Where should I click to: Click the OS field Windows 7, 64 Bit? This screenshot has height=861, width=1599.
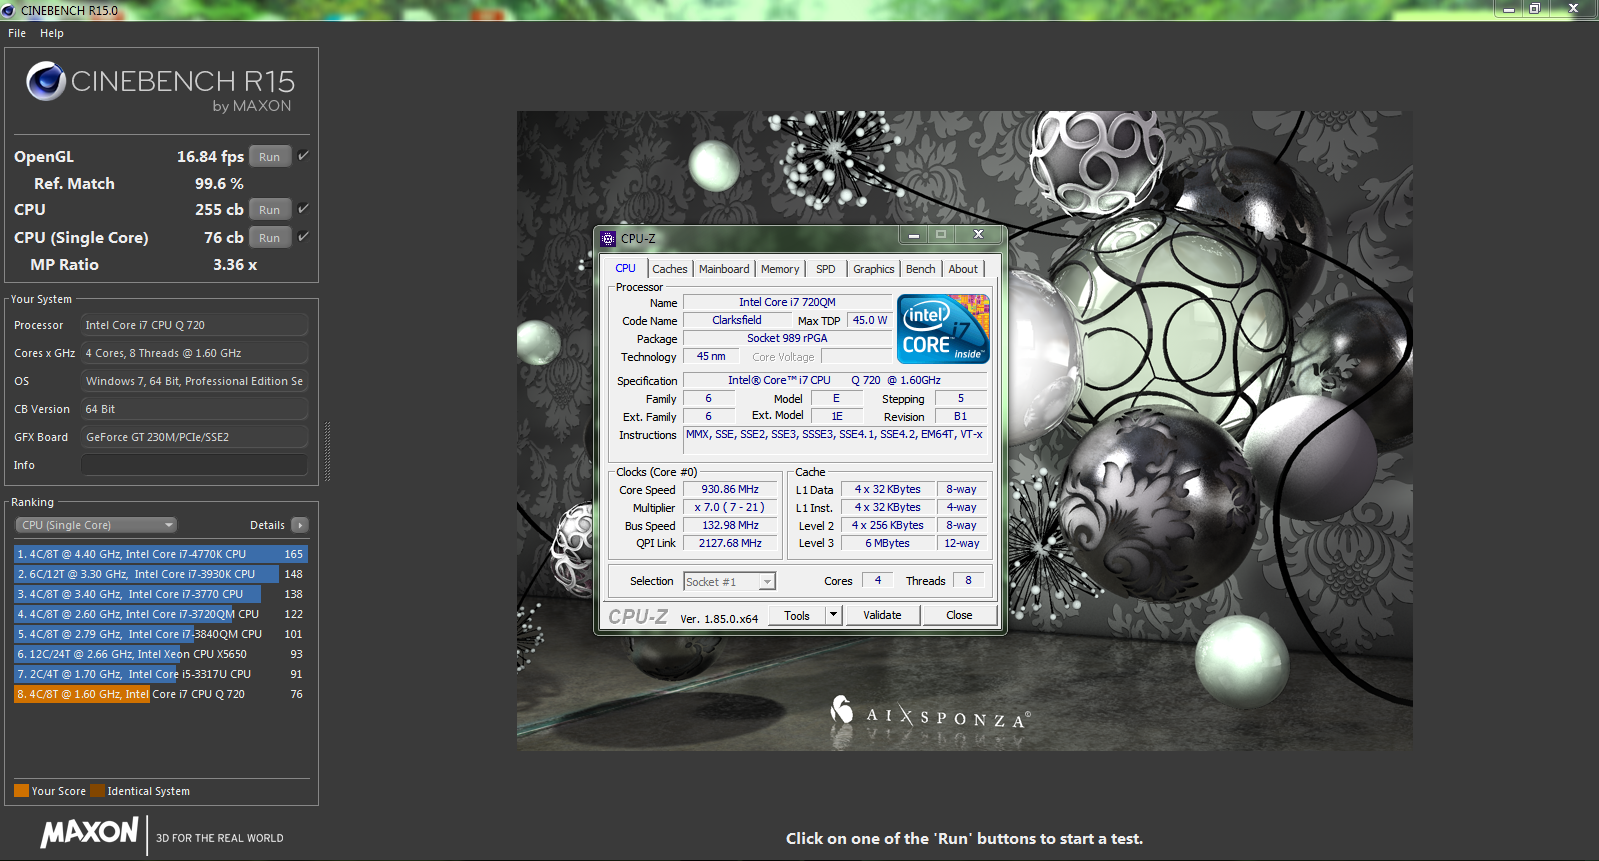[194, 381]
